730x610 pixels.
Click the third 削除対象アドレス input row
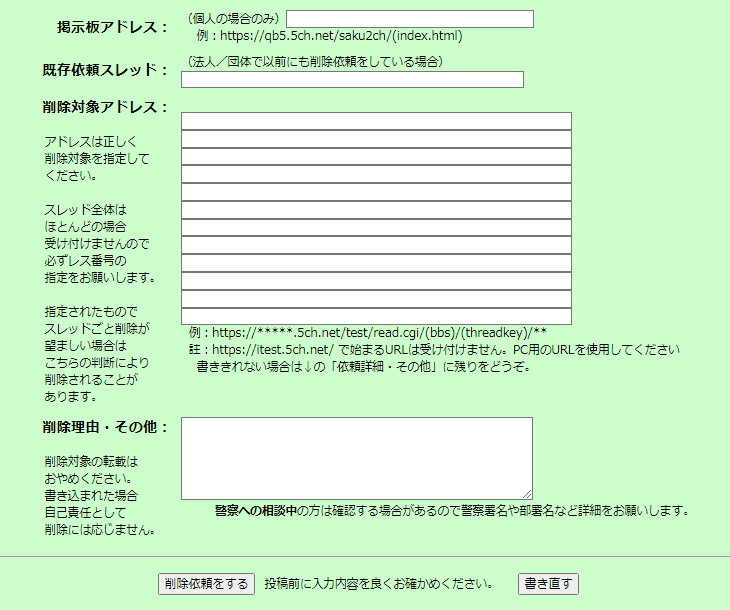tap(376, 156)
